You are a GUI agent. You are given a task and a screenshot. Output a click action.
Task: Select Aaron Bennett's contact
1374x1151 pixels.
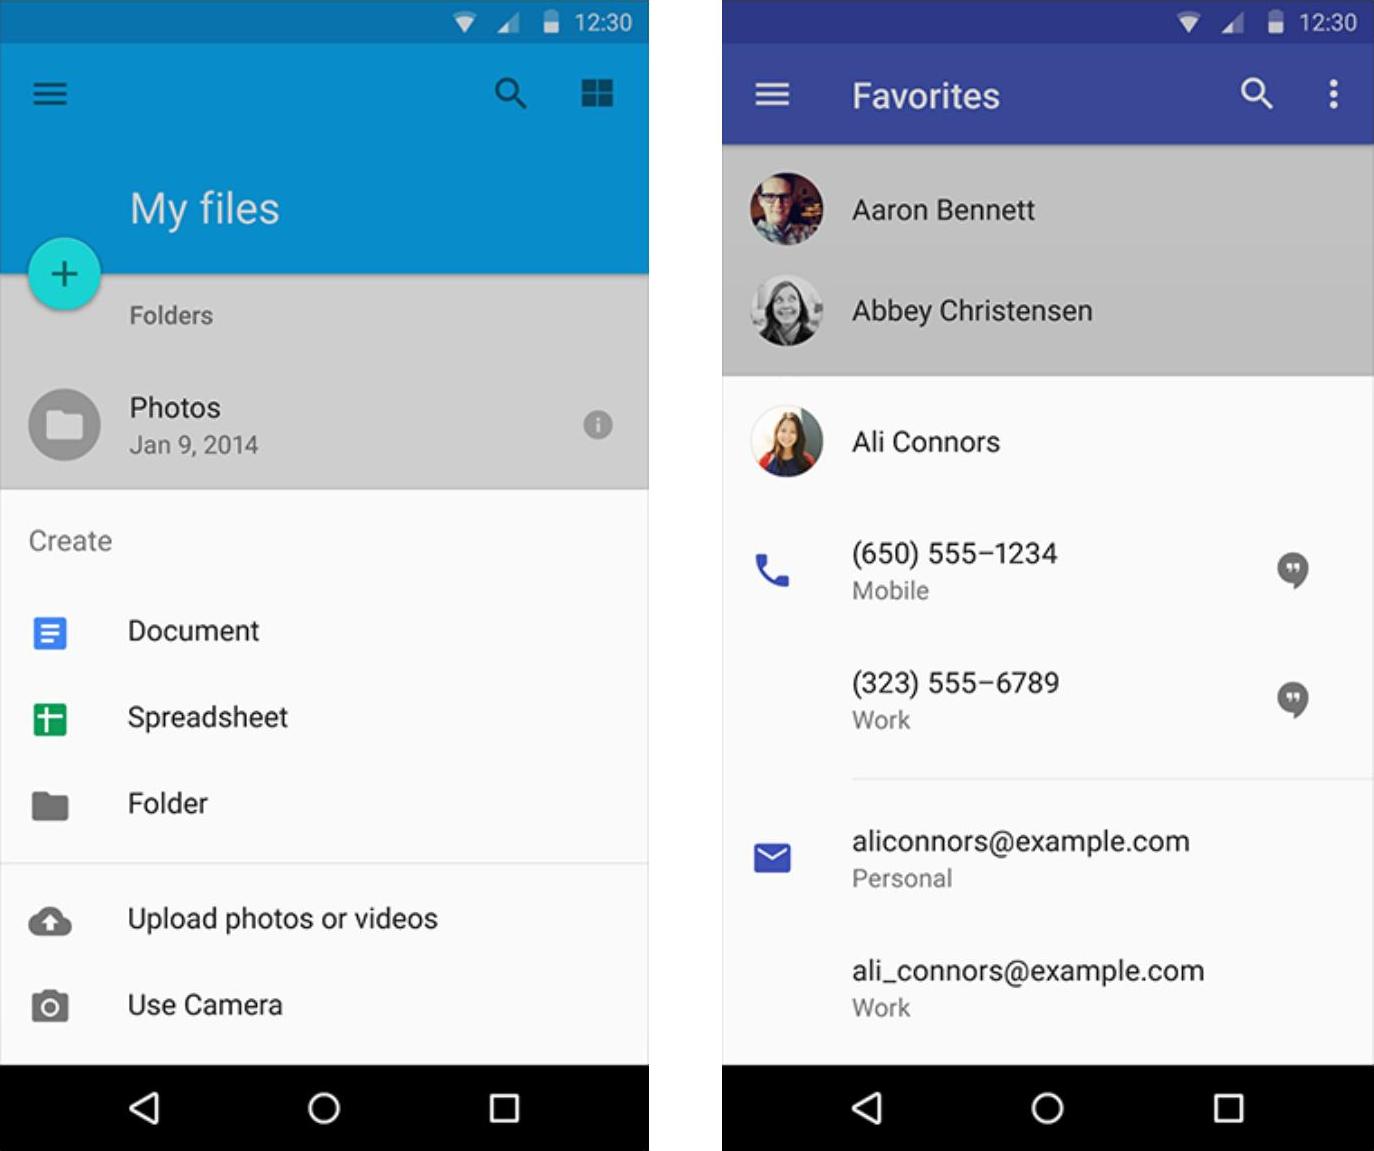coord(943,210)
